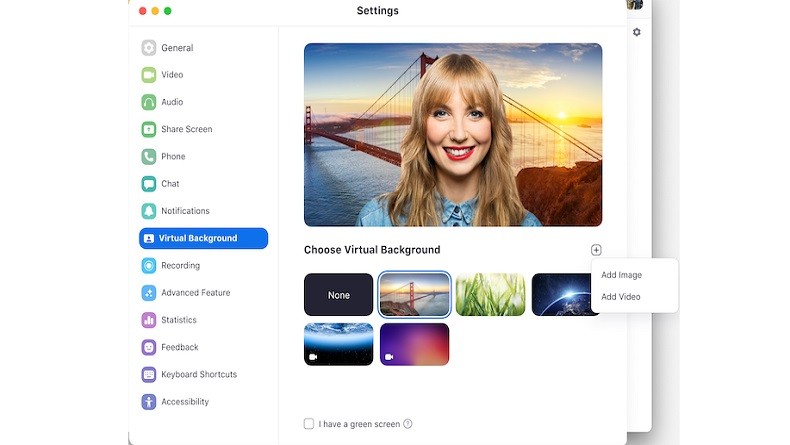
Task: Click the plus button to add background
Action: [596, 250]
